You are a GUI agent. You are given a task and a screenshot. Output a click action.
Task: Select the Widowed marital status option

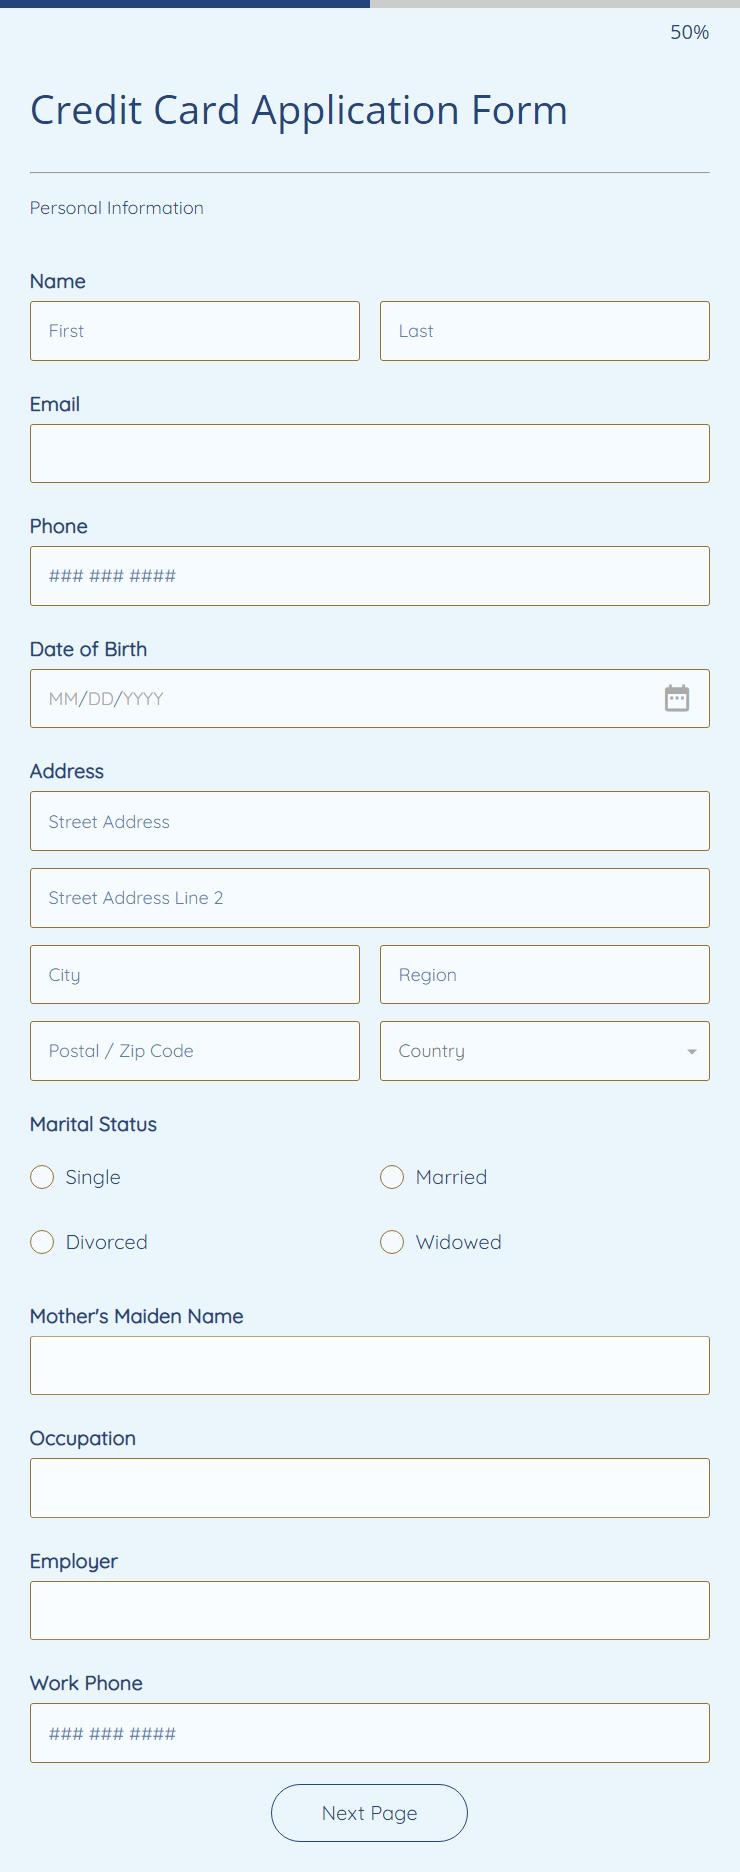click(x=392, y=1242)
